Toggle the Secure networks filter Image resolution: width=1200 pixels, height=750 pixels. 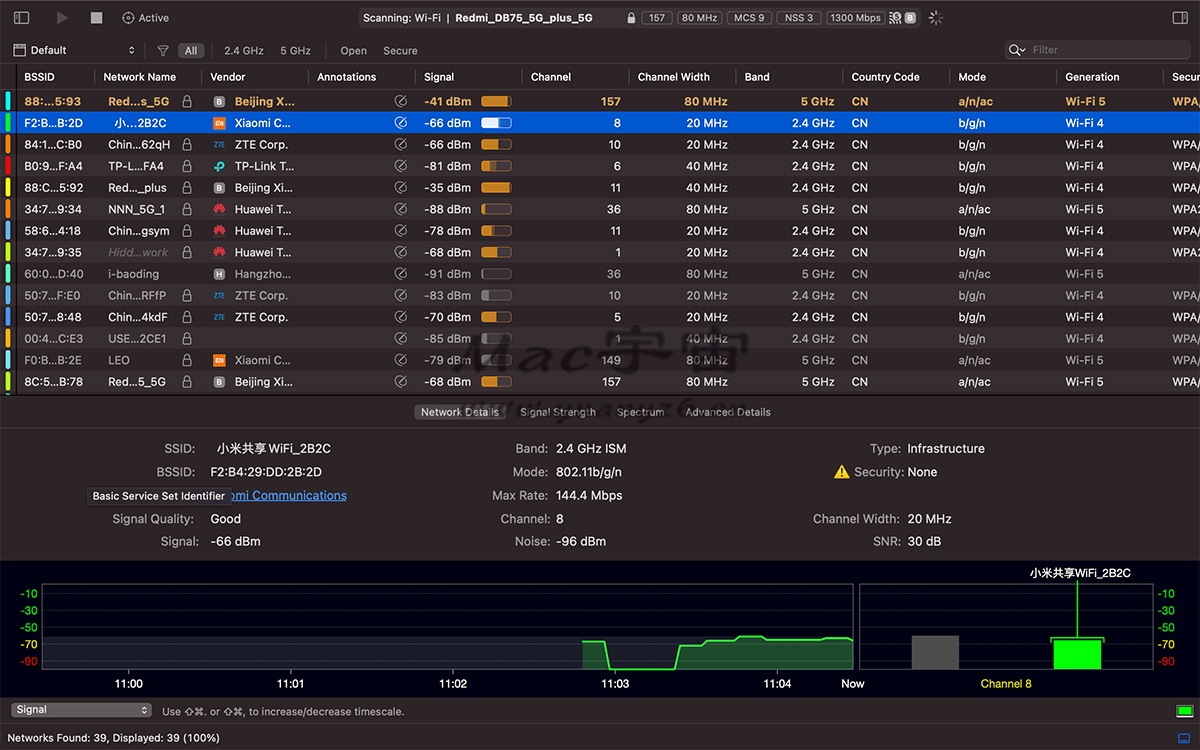click(x=400, y=50)
